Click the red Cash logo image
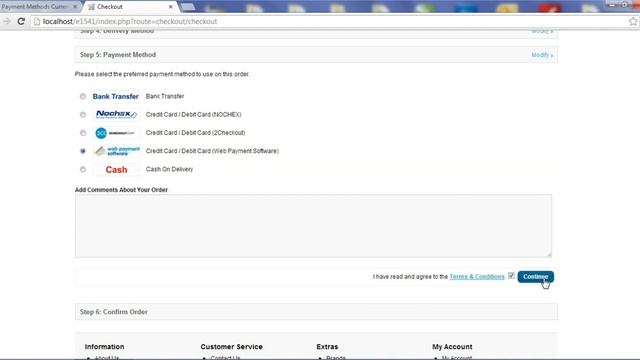 116,169
